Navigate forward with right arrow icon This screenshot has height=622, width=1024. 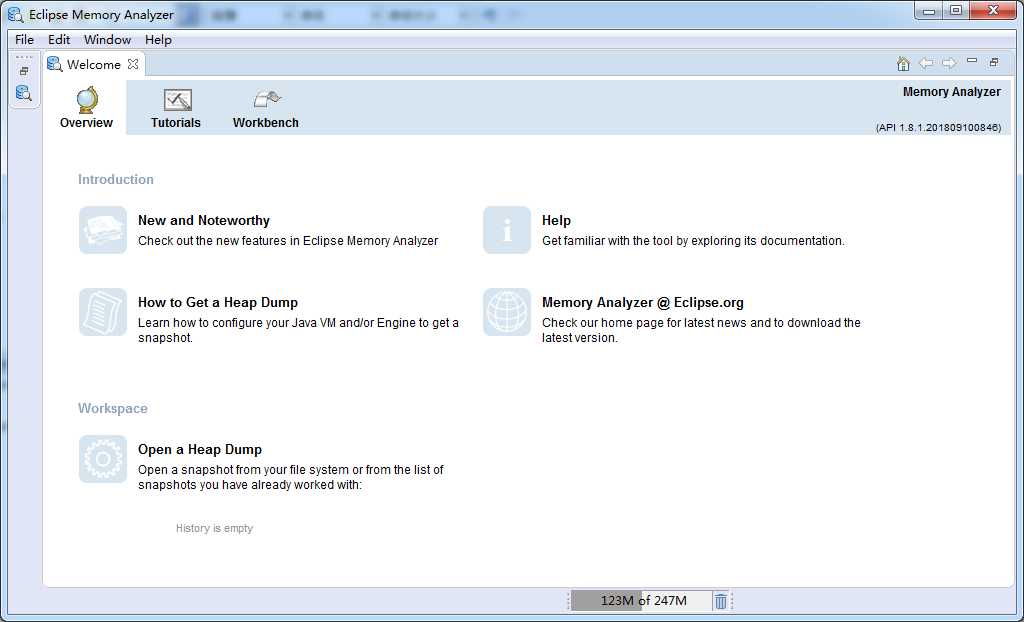click(x=949, y=63)
